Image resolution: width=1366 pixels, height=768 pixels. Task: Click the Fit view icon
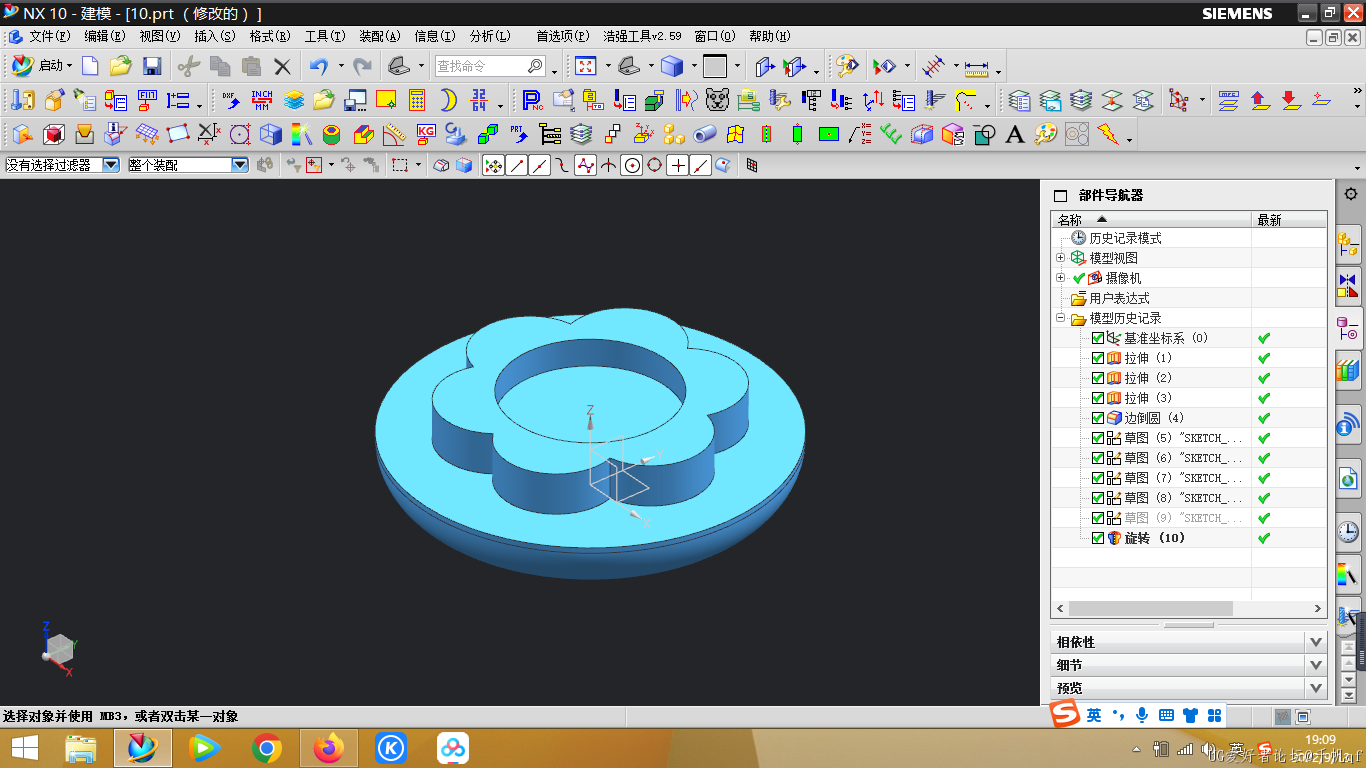point(586,66)
